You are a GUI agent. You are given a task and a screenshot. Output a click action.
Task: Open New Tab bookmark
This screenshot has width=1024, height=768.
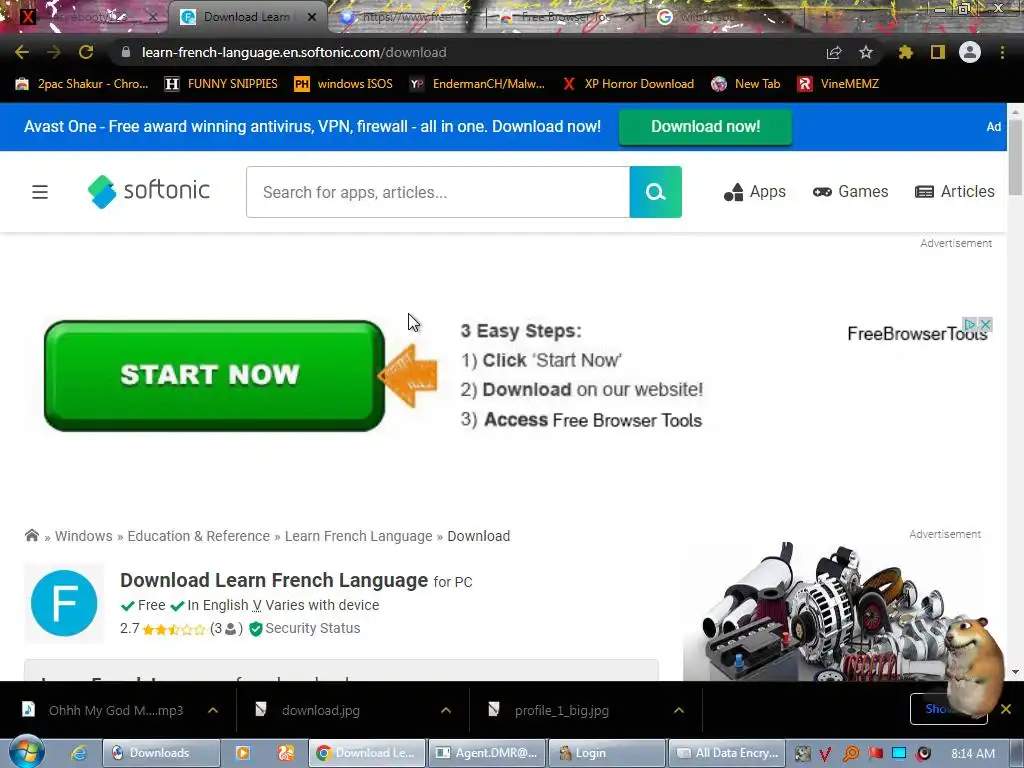coord(746,84)
